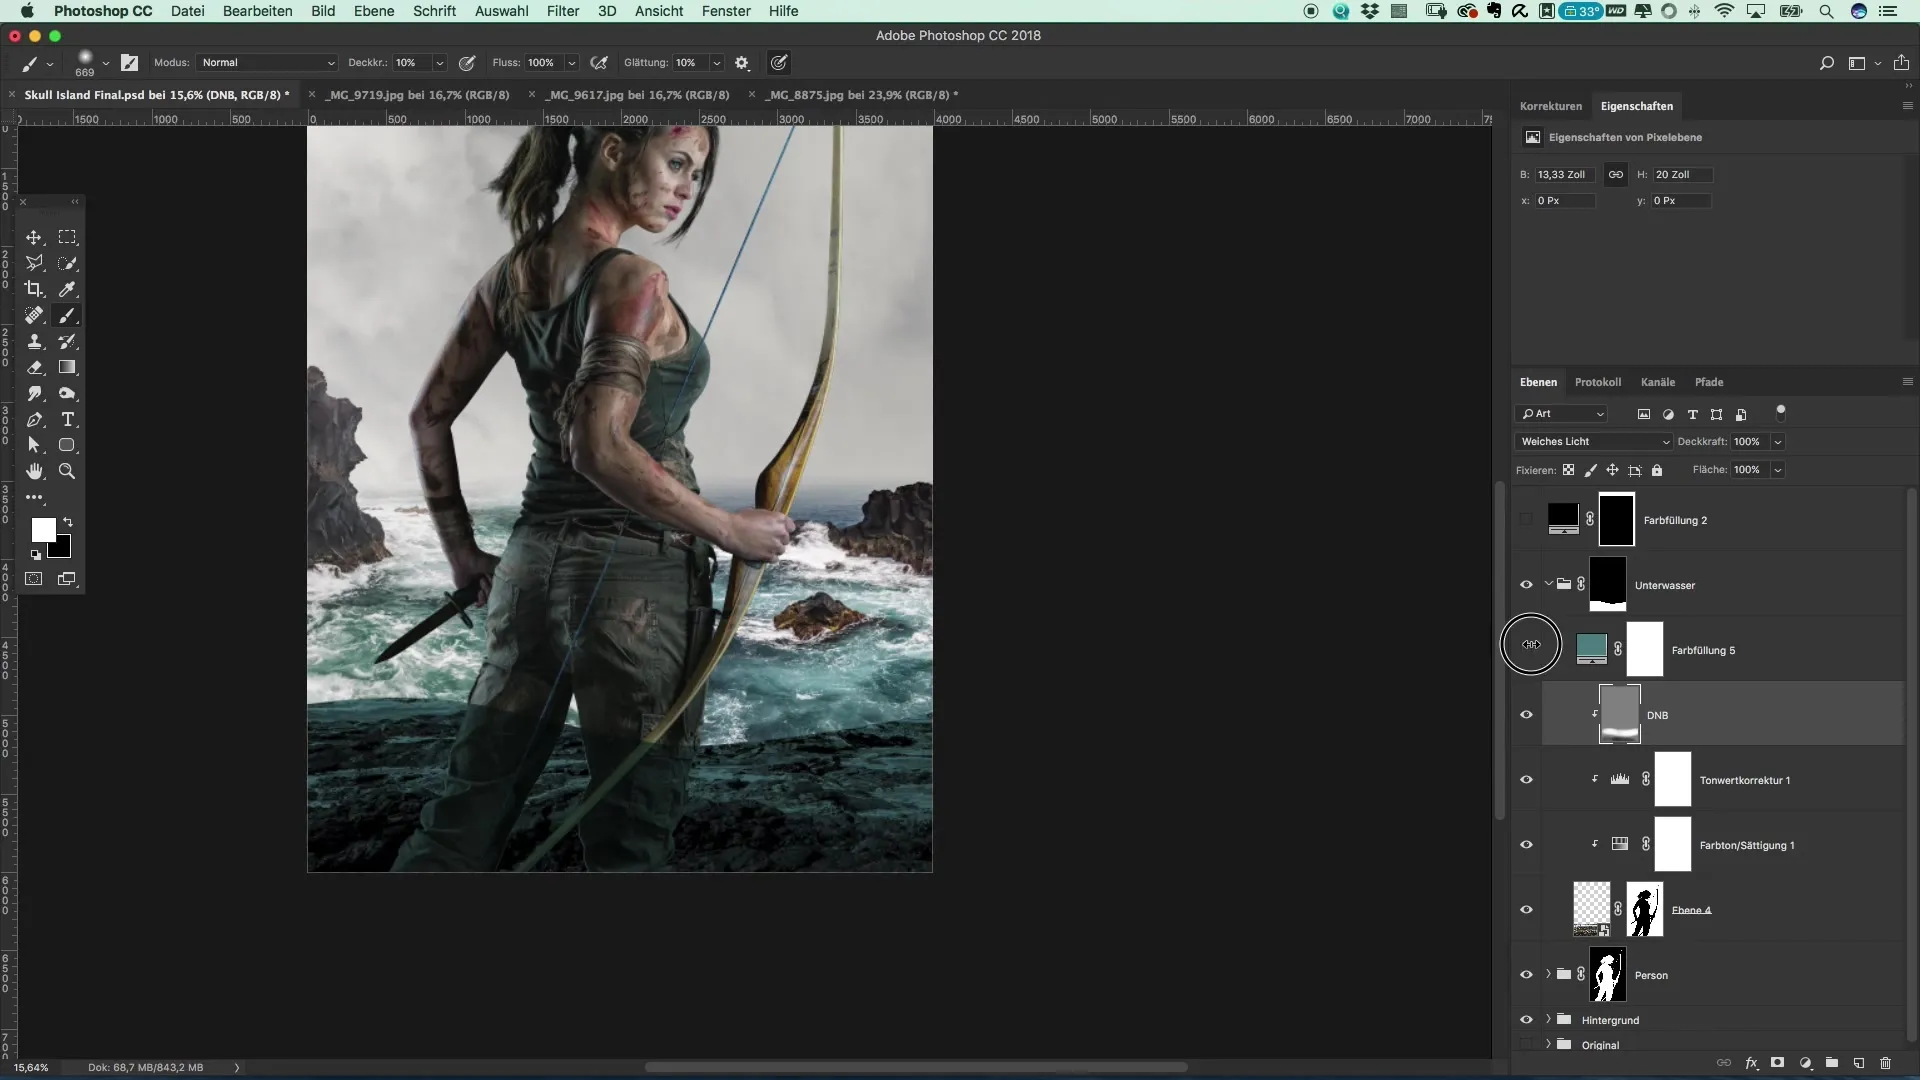Screen dimensions: 1920x1080
Task: Select the Pen tool
Action: pos(34,419)
